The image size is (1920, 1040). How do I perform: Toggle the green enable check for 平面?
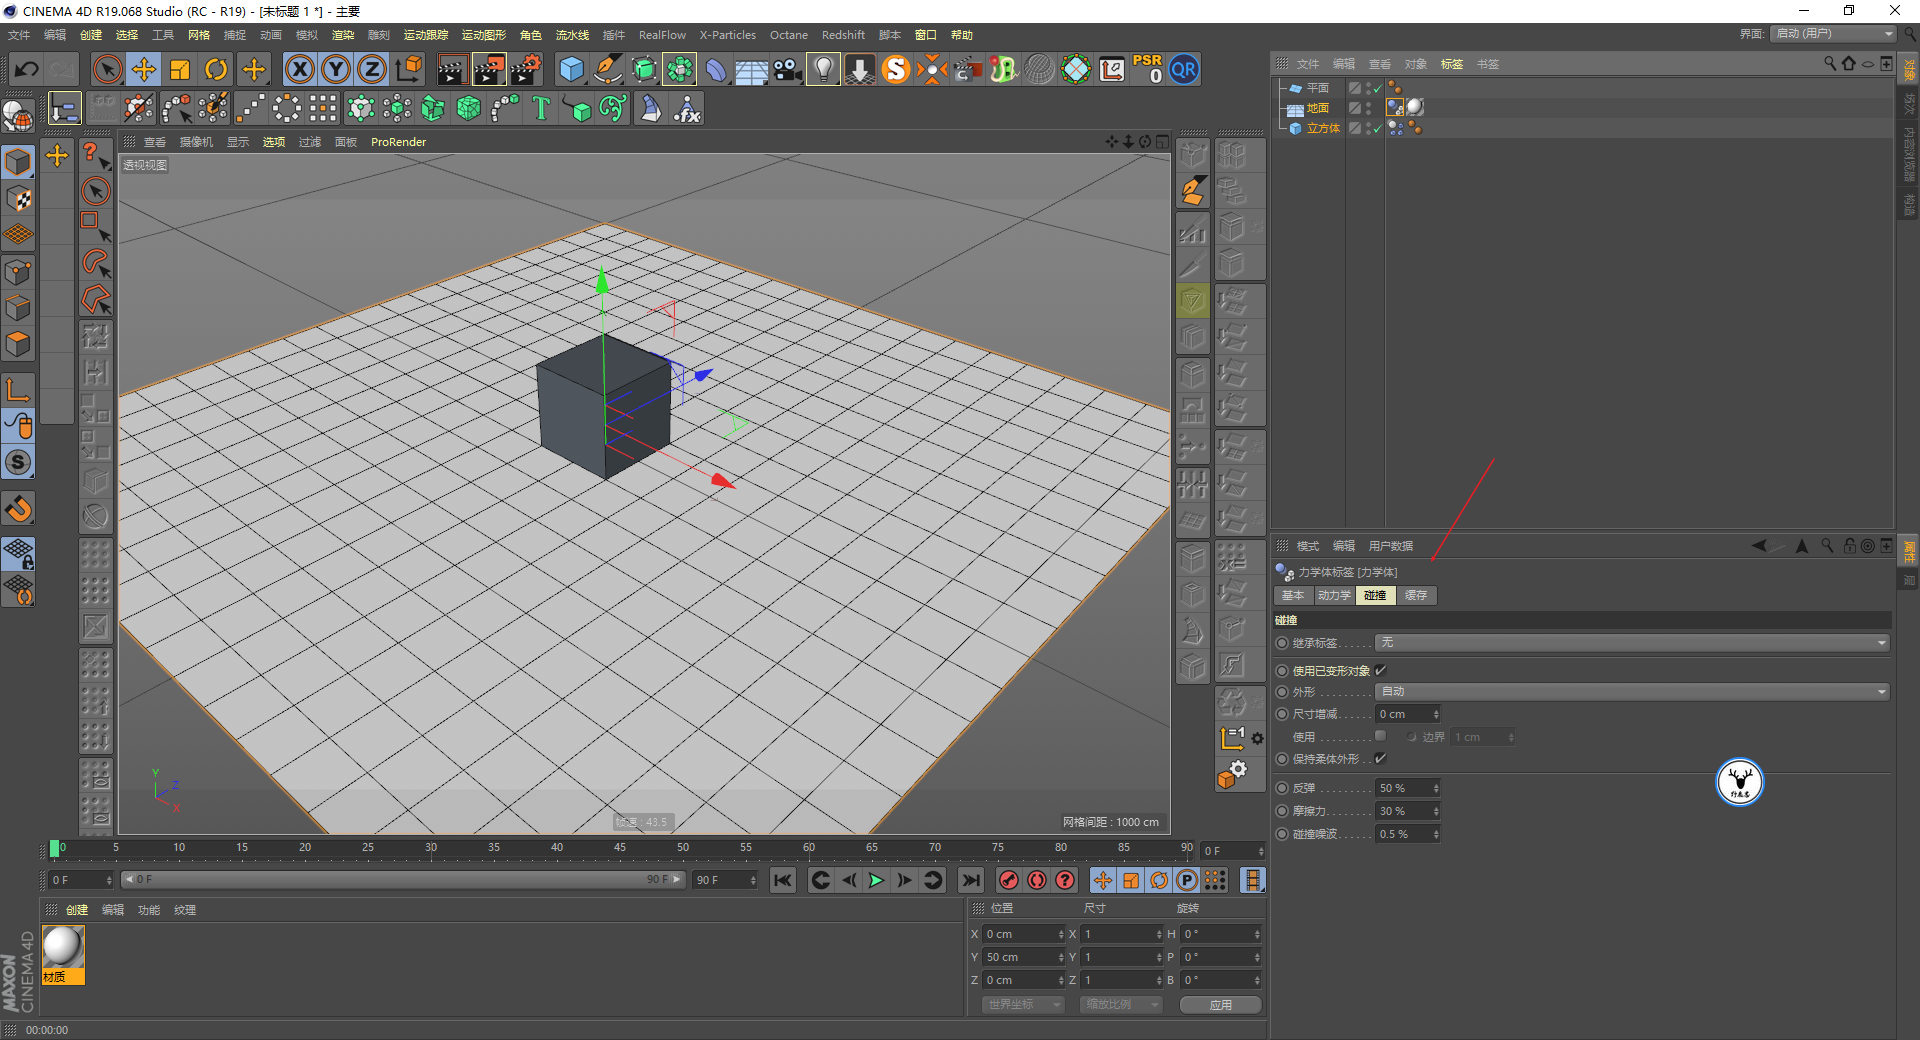[x=1377, y=89]
